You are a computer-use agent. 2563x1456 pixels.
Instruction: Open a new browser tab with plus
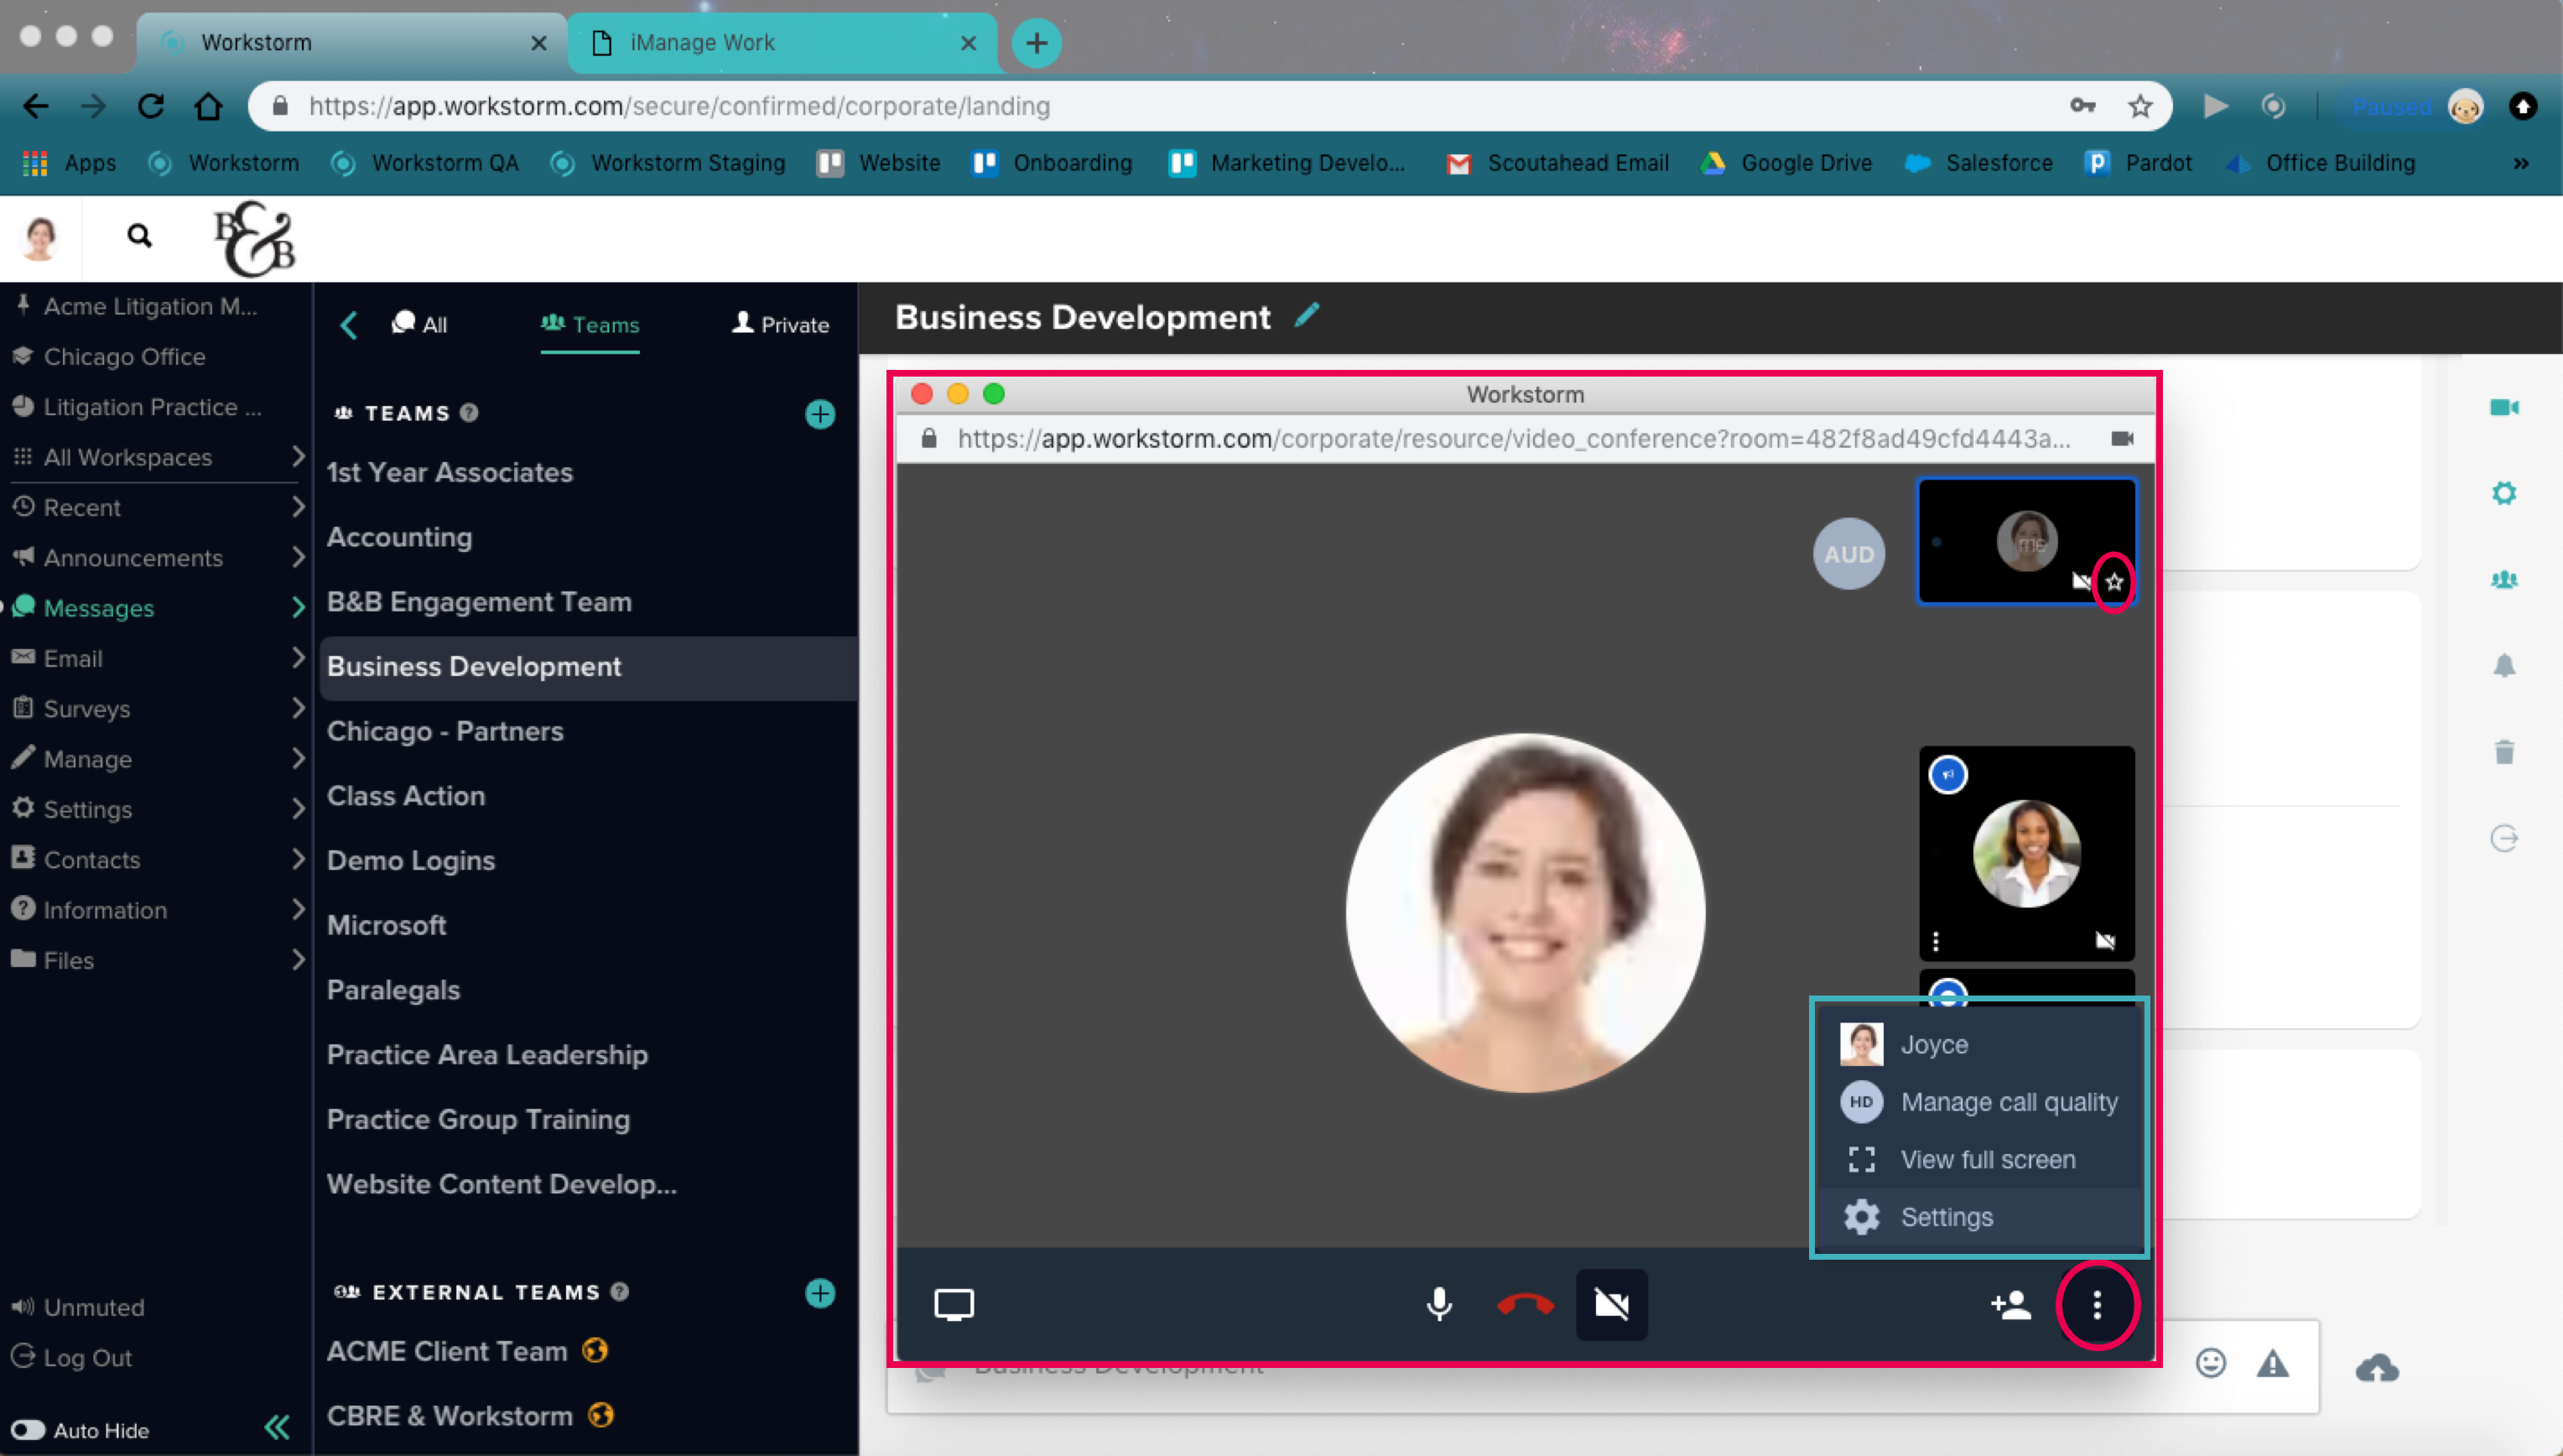pos(1036,43)
